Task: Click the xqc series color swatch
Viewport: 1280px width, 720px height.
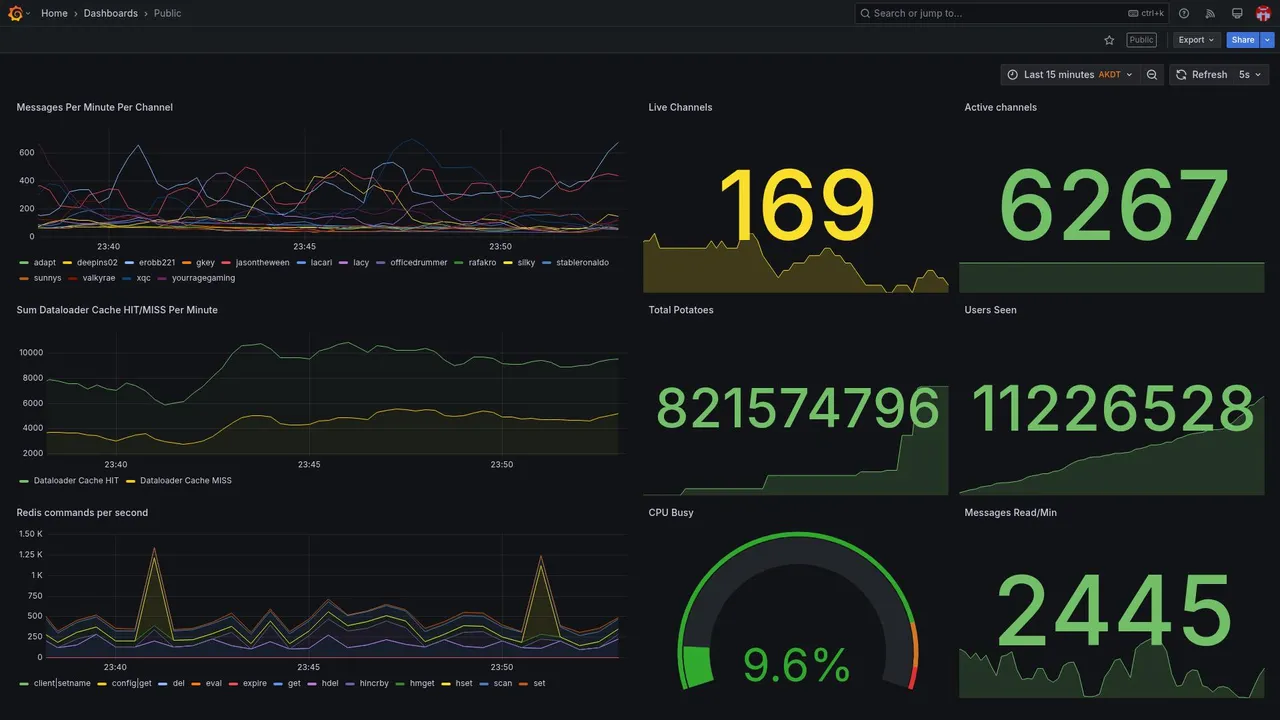Action: coord(127,279)
